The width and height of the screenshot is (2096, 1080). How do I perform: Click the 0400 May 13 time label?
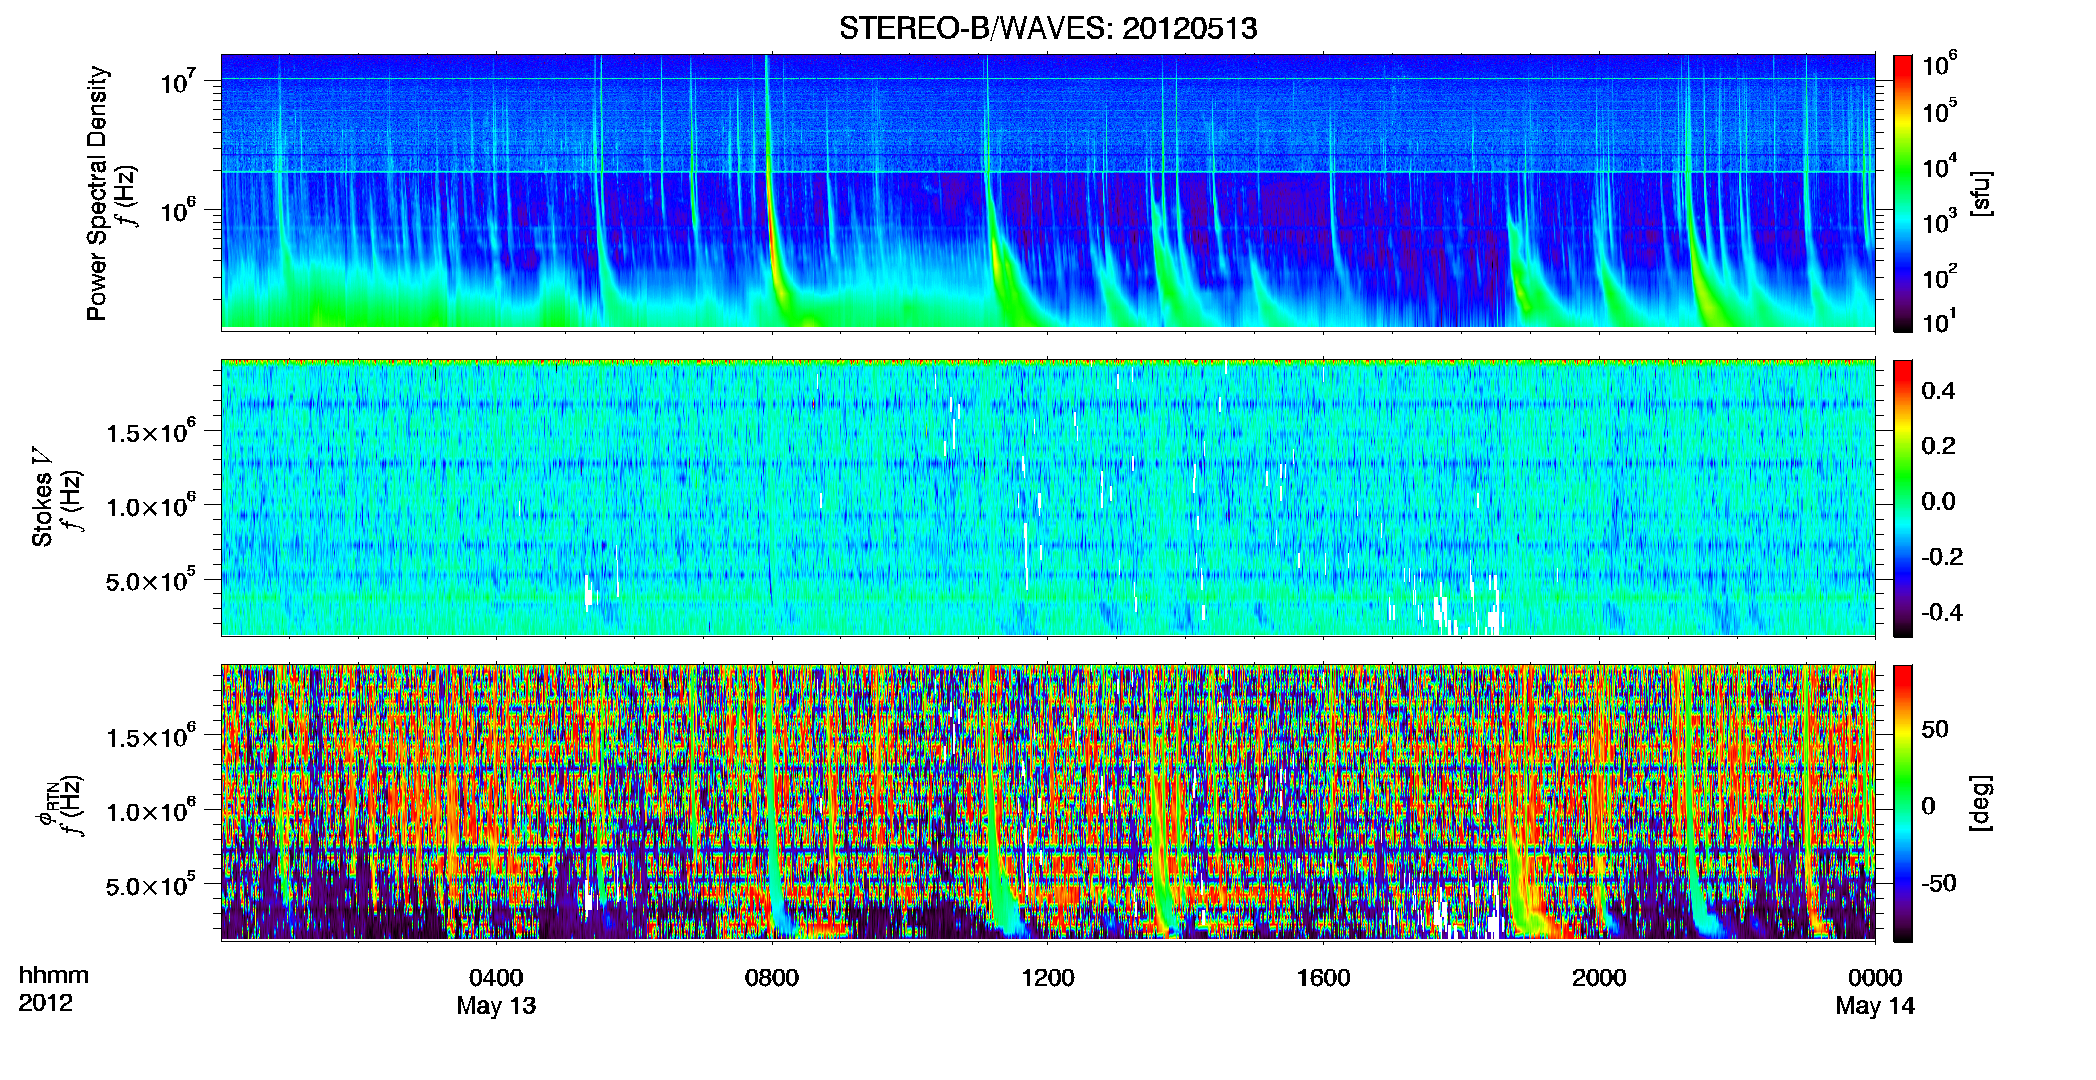tap(496, 991)
